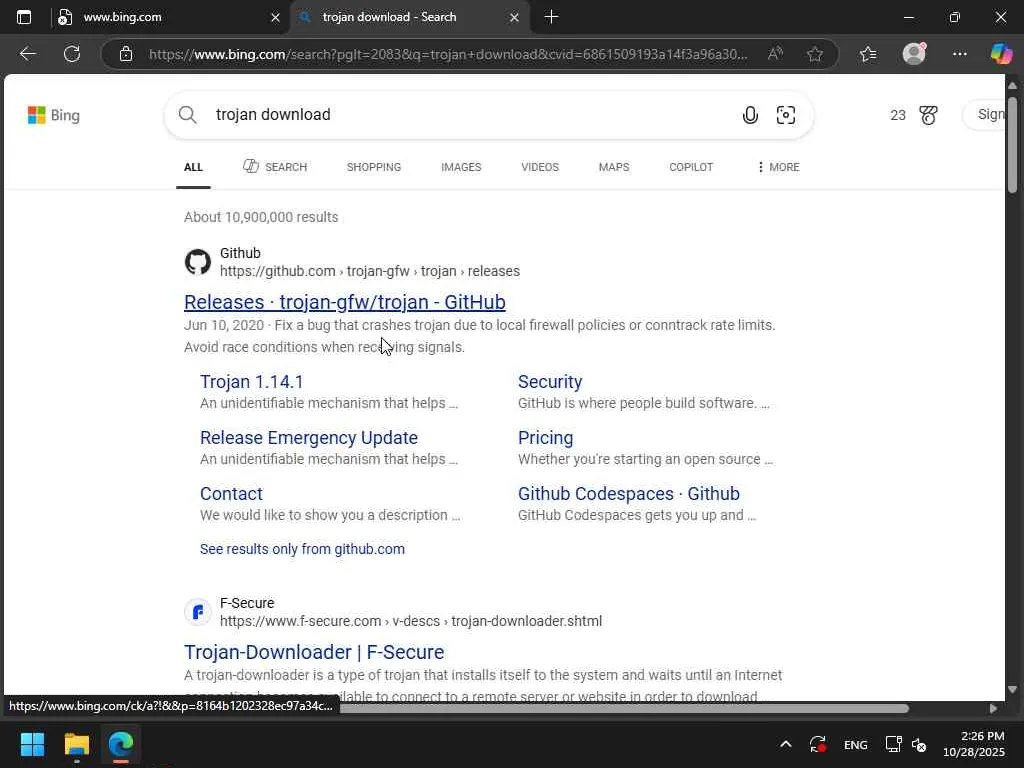The width and height of the screenshot is (1024, 768).
Task: Open Trojan-Downloader | F-Secure result
Action: [314, 652]
